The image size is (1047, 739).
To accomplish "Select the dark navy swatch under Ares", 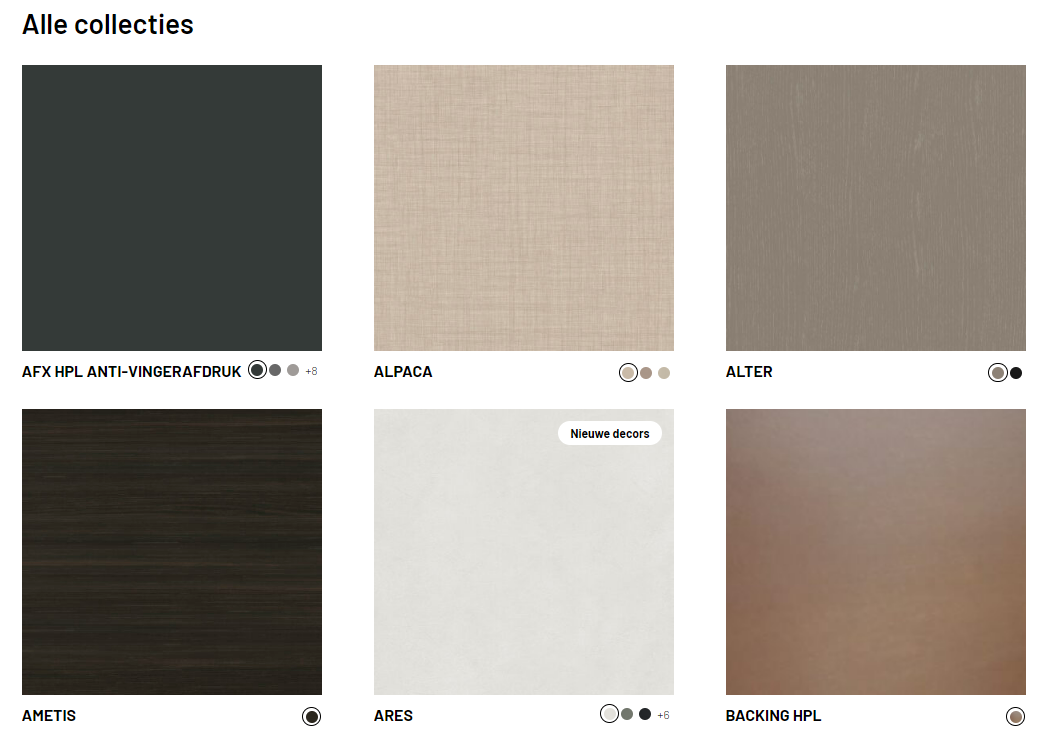I will click(645, 714).
